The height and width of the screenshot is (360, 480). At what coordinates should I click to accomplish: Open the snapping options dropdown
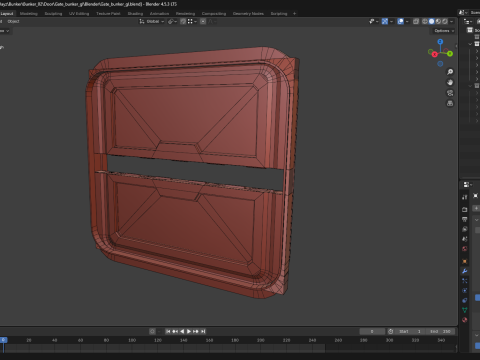pos(192,21)
